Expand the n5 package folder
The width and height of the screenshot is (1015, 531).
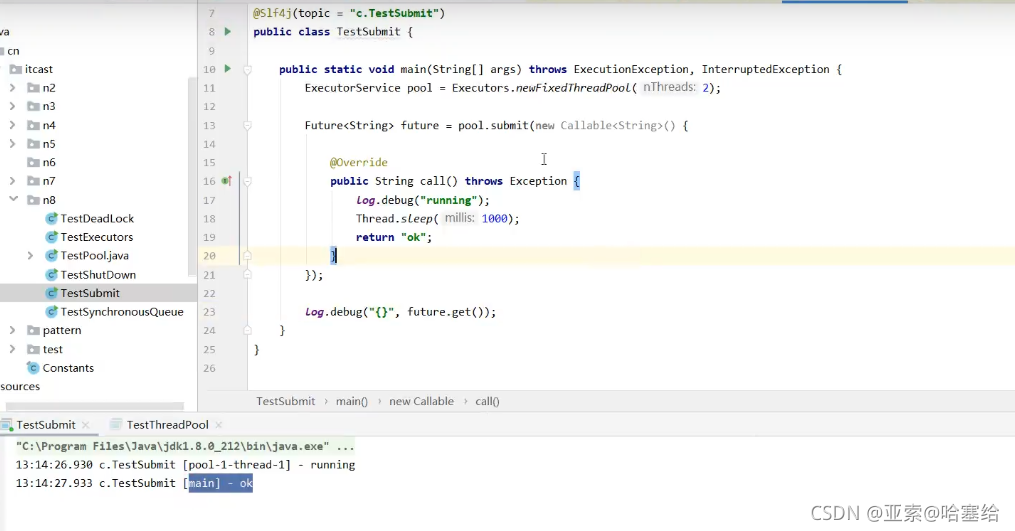(12, 144)
